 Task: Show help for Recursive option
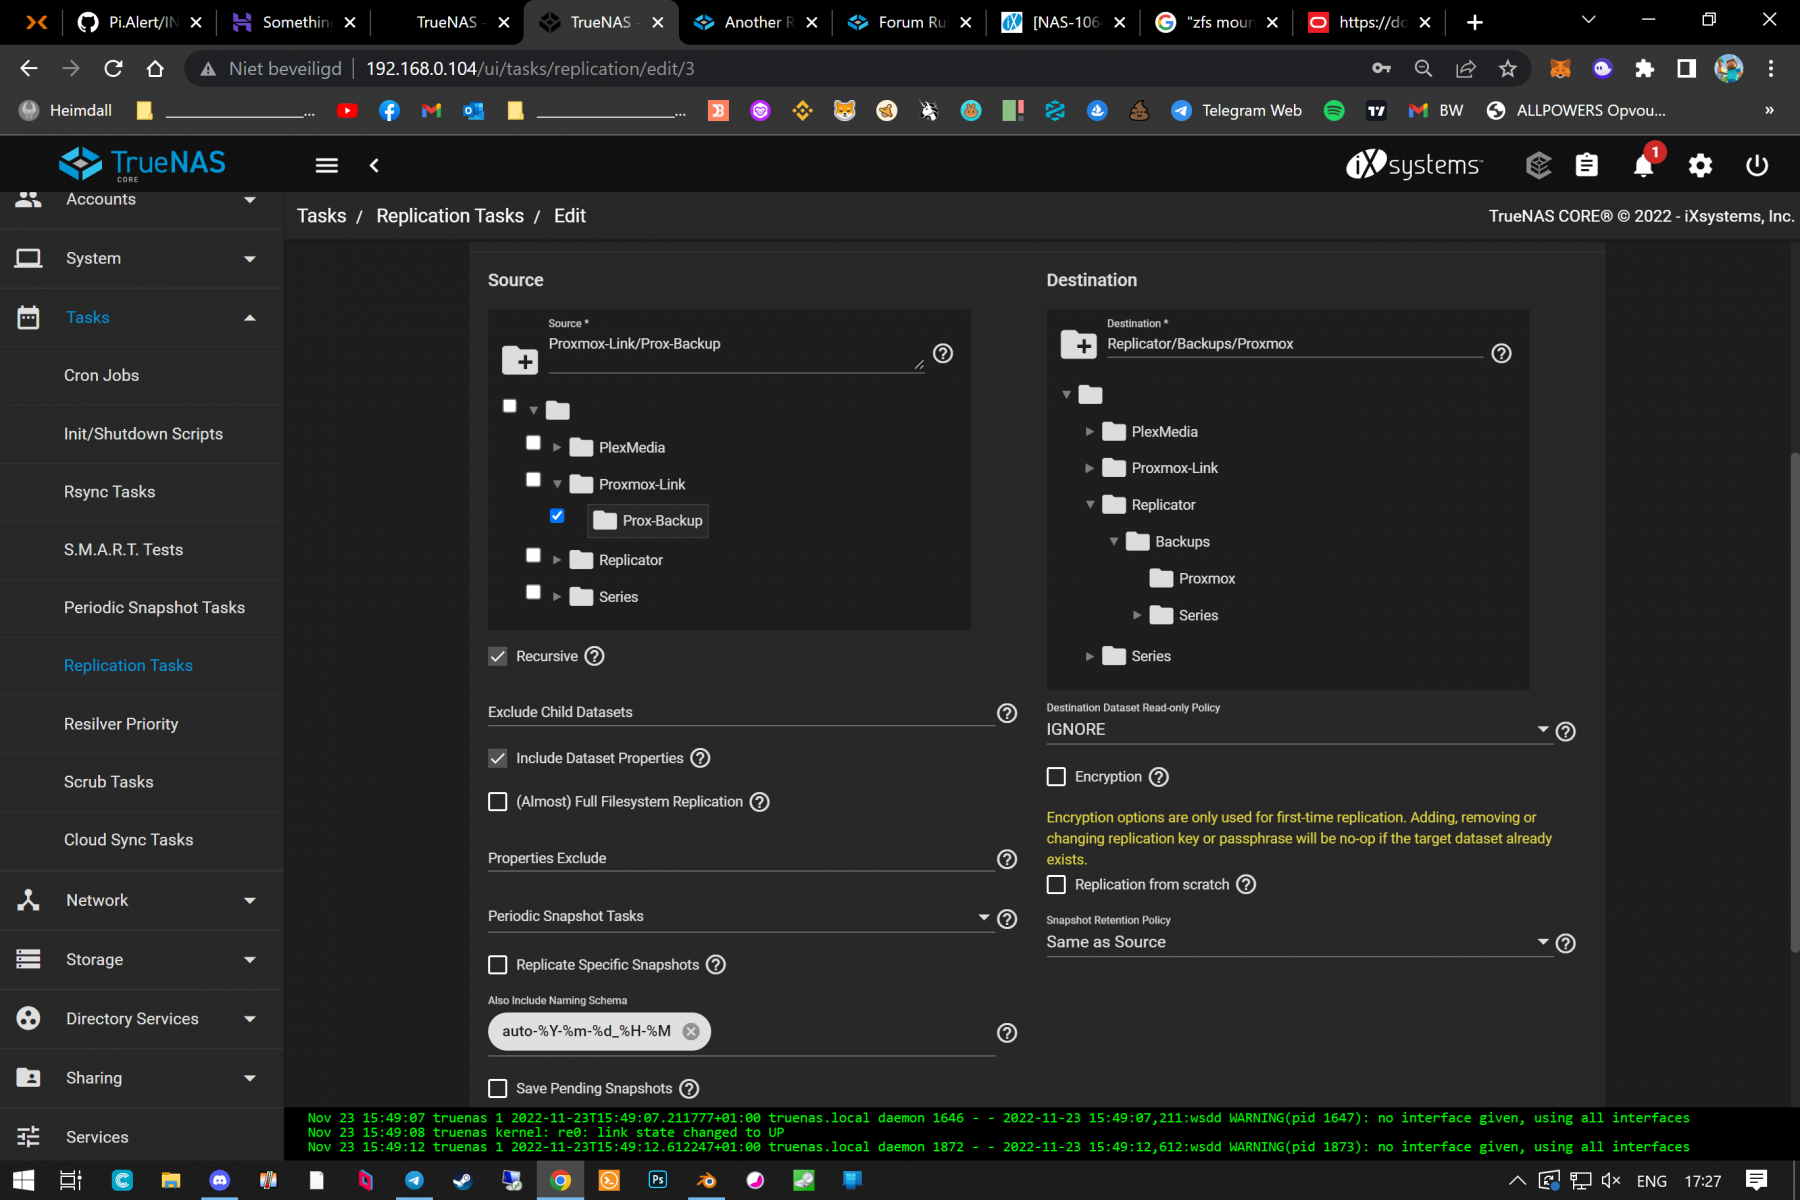(594, 656)
